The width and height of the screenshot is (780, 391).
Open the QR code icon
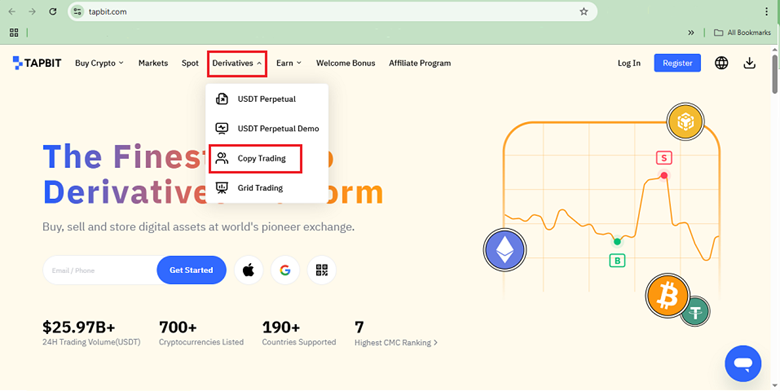click(322, 270)
